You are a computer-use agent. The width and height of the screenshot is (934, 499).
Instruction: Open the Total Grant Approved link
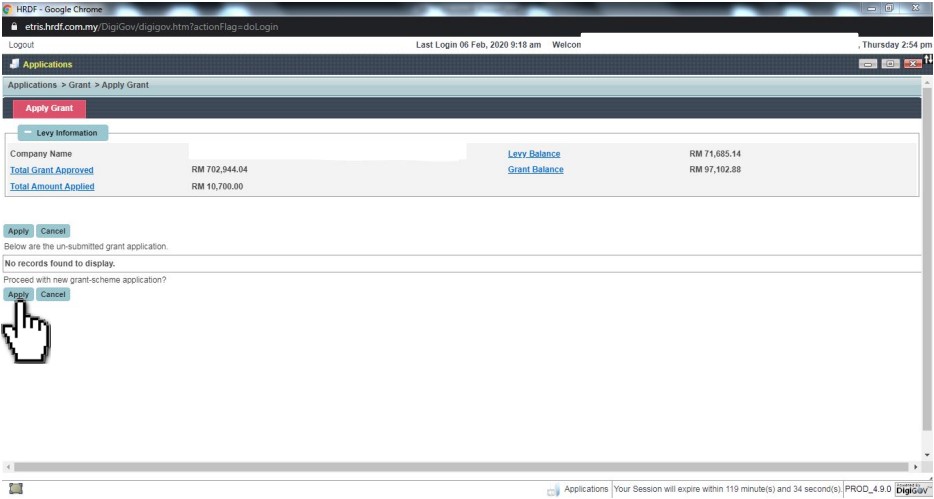tap(51, 170)
